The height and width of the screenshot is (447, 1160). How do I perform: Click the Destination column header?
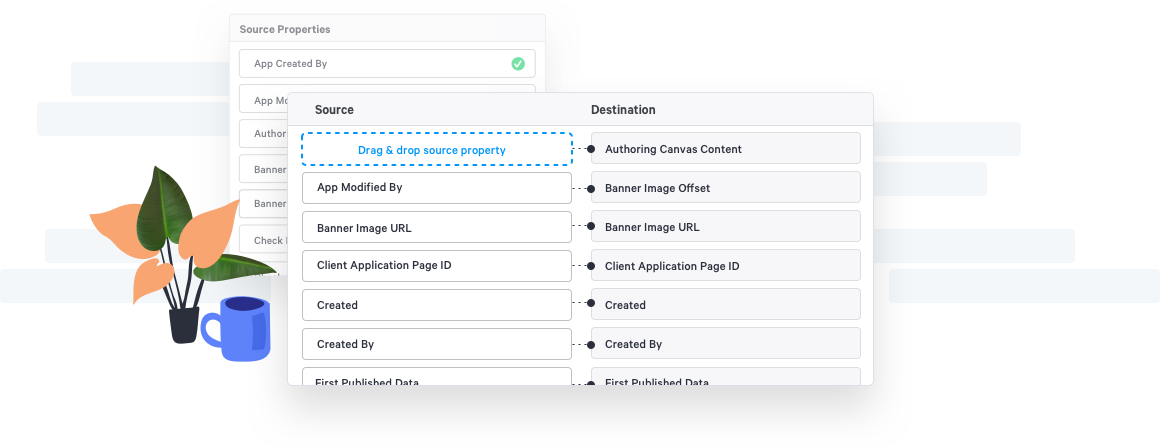click(x=623, y=110)
